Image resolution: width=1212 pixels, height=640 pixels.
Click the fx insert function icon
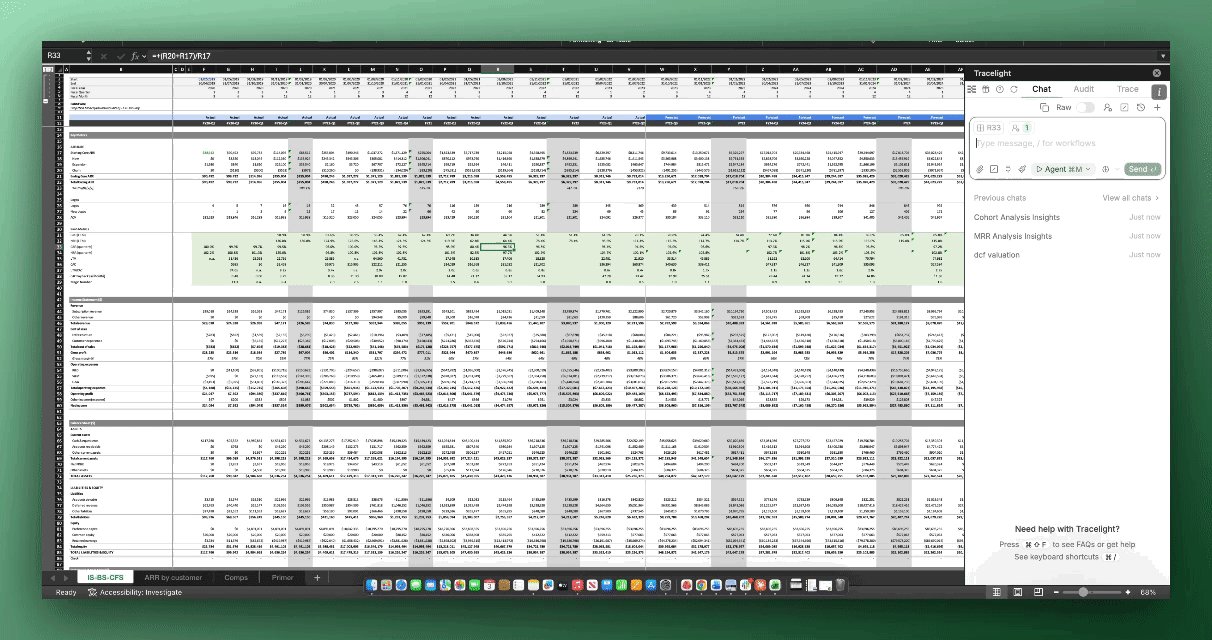(134, 57)
